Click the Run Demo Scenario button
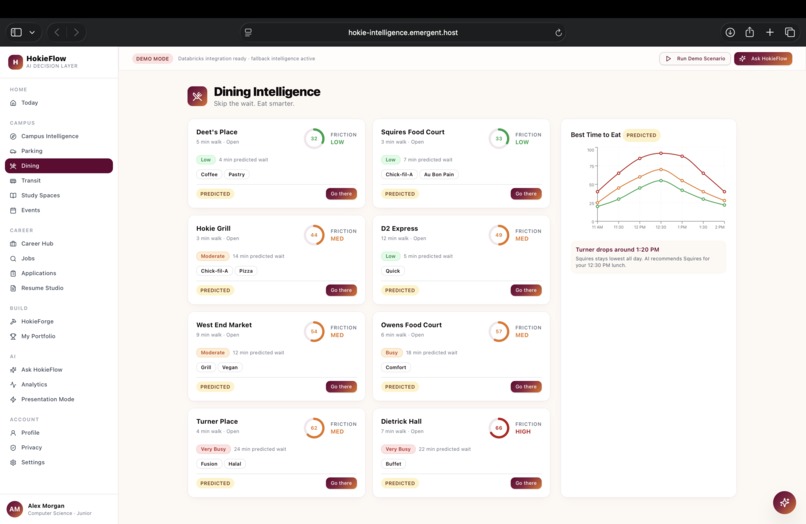 point(695,59)
